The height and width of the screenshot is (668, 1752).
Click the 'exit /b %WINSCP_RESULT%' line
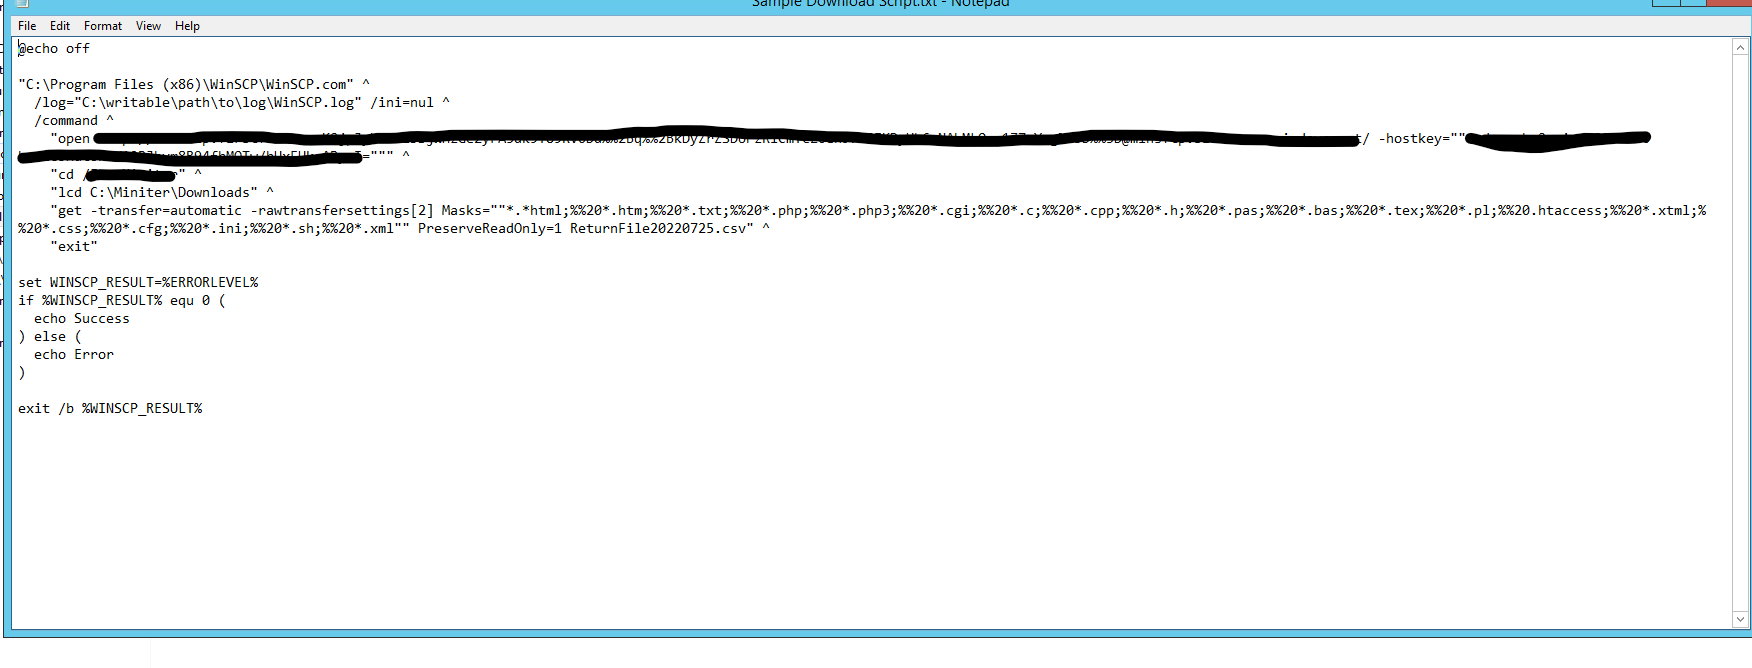(110, 409)
